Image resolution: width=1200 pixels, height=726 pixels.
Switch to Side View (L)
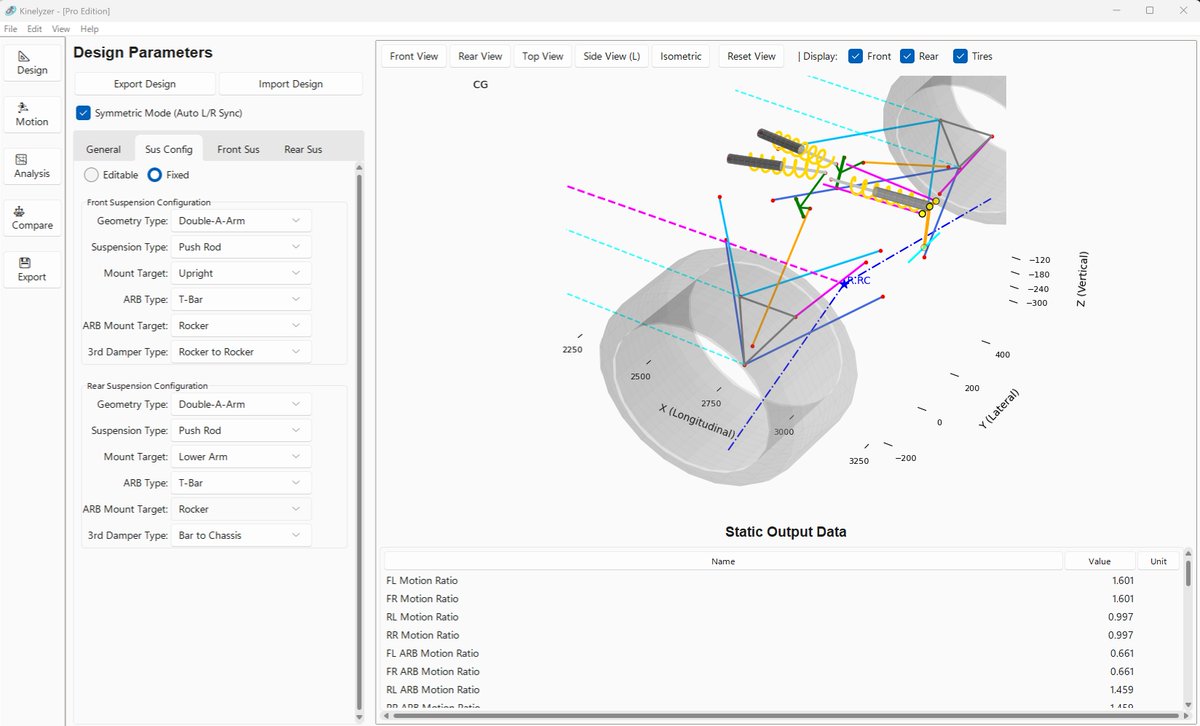[612, 56]
